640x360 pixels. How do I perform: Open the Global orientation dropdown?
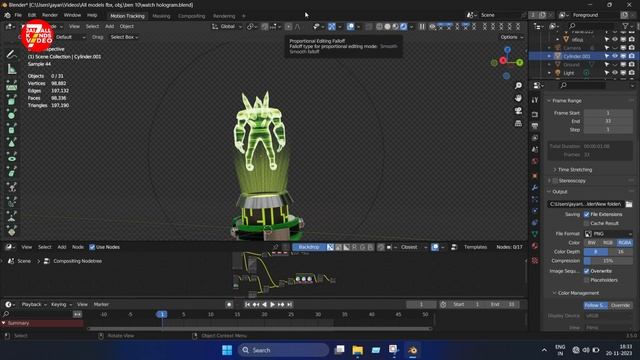click(x=227, y=27)
